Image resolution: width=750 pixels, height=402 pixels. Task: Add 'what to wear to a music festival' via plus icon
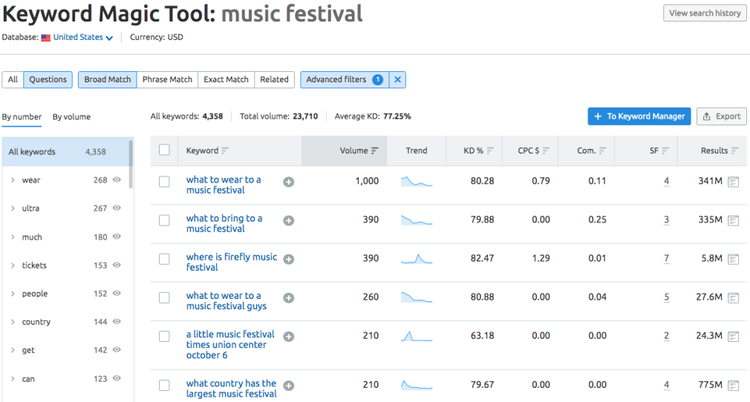(288, 182)
